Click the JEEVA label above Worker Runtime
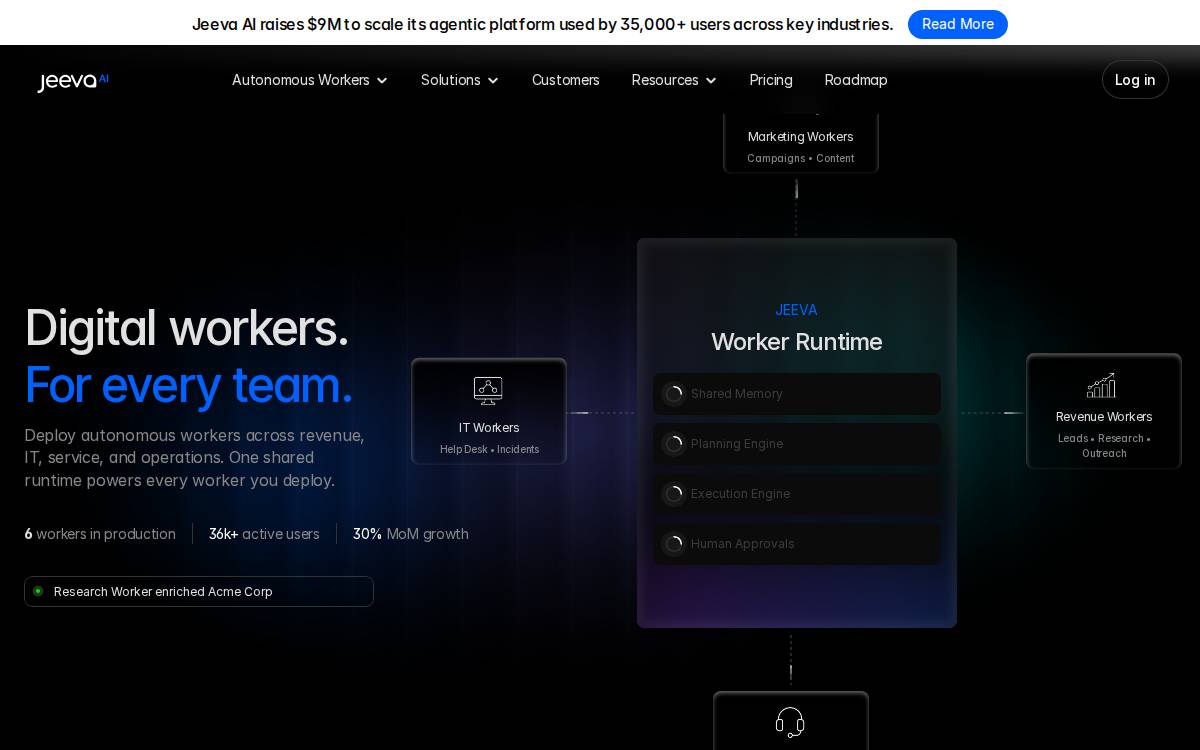1200x750 pixels. pos(796,310)
